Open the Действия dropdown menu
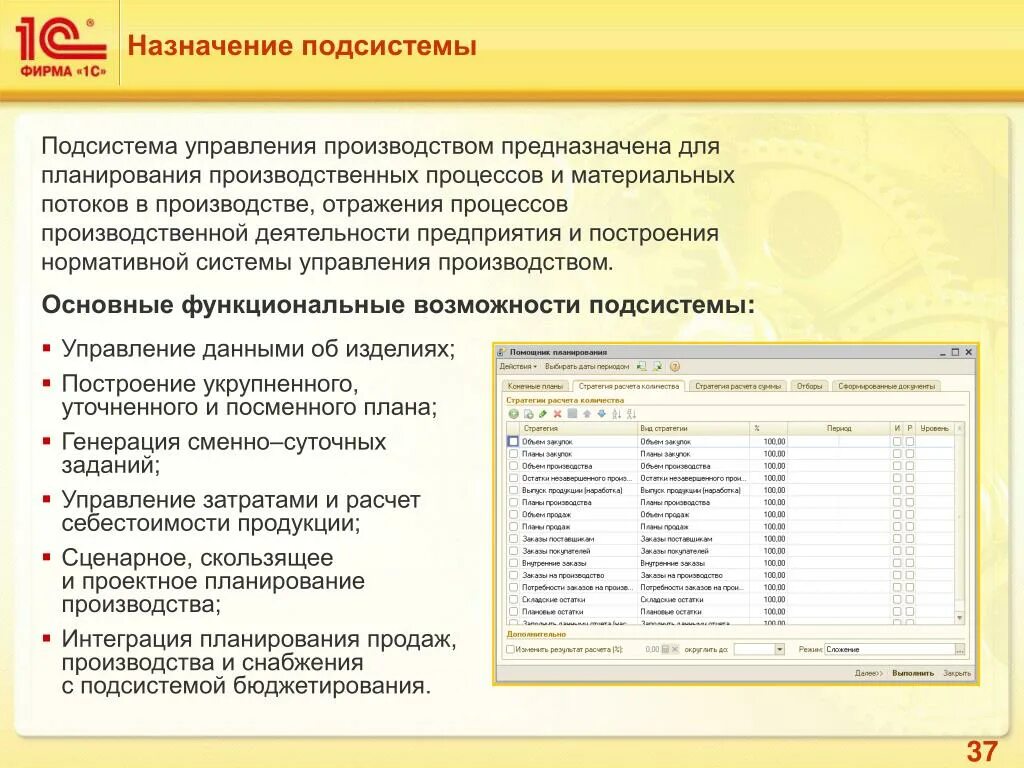The height and width of the screenshot is (768, 1024). pyautogui.click(x=519, y=367)
